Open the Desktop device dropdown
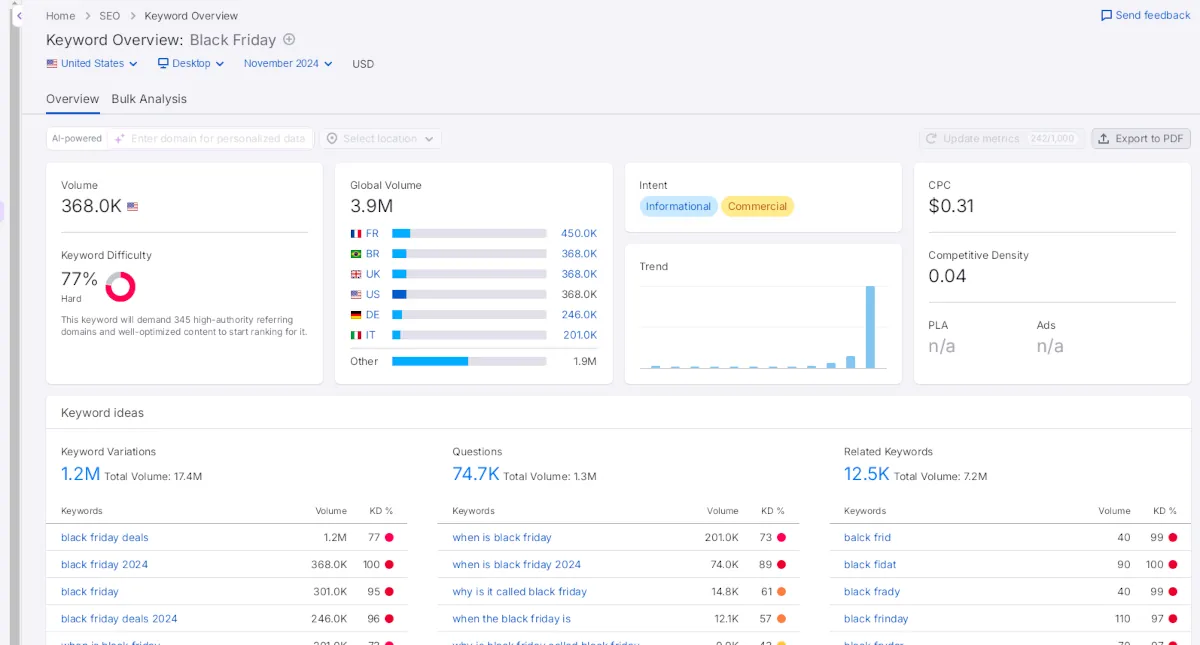 pyautogui.click(x=191, y=63)
